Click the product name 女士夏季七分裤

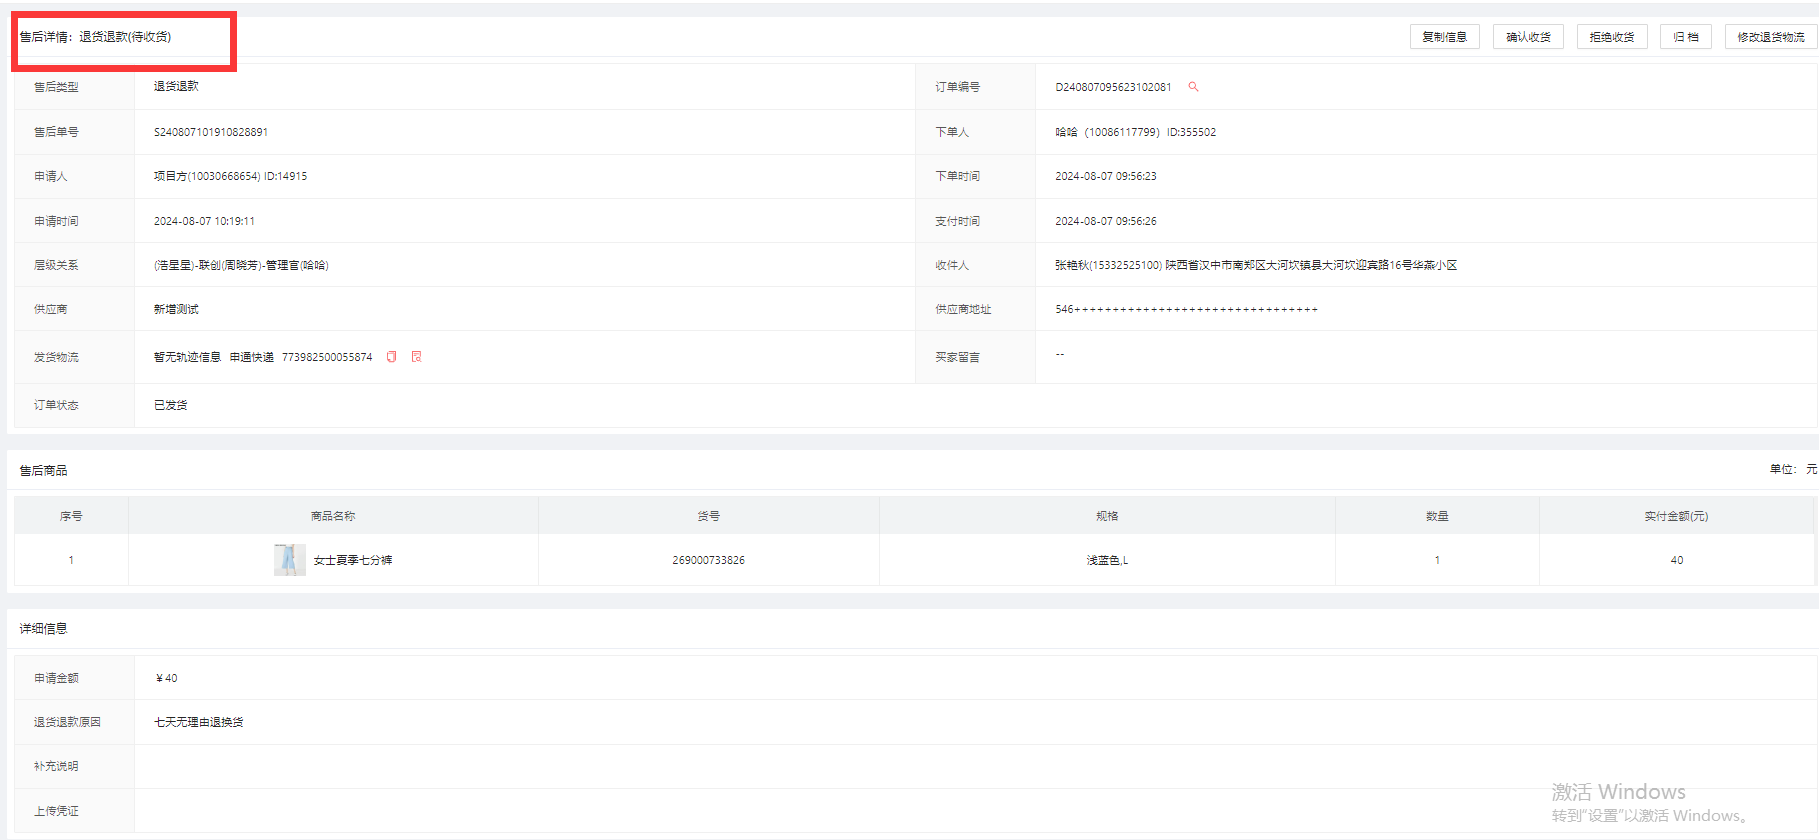tap(353, 560)
